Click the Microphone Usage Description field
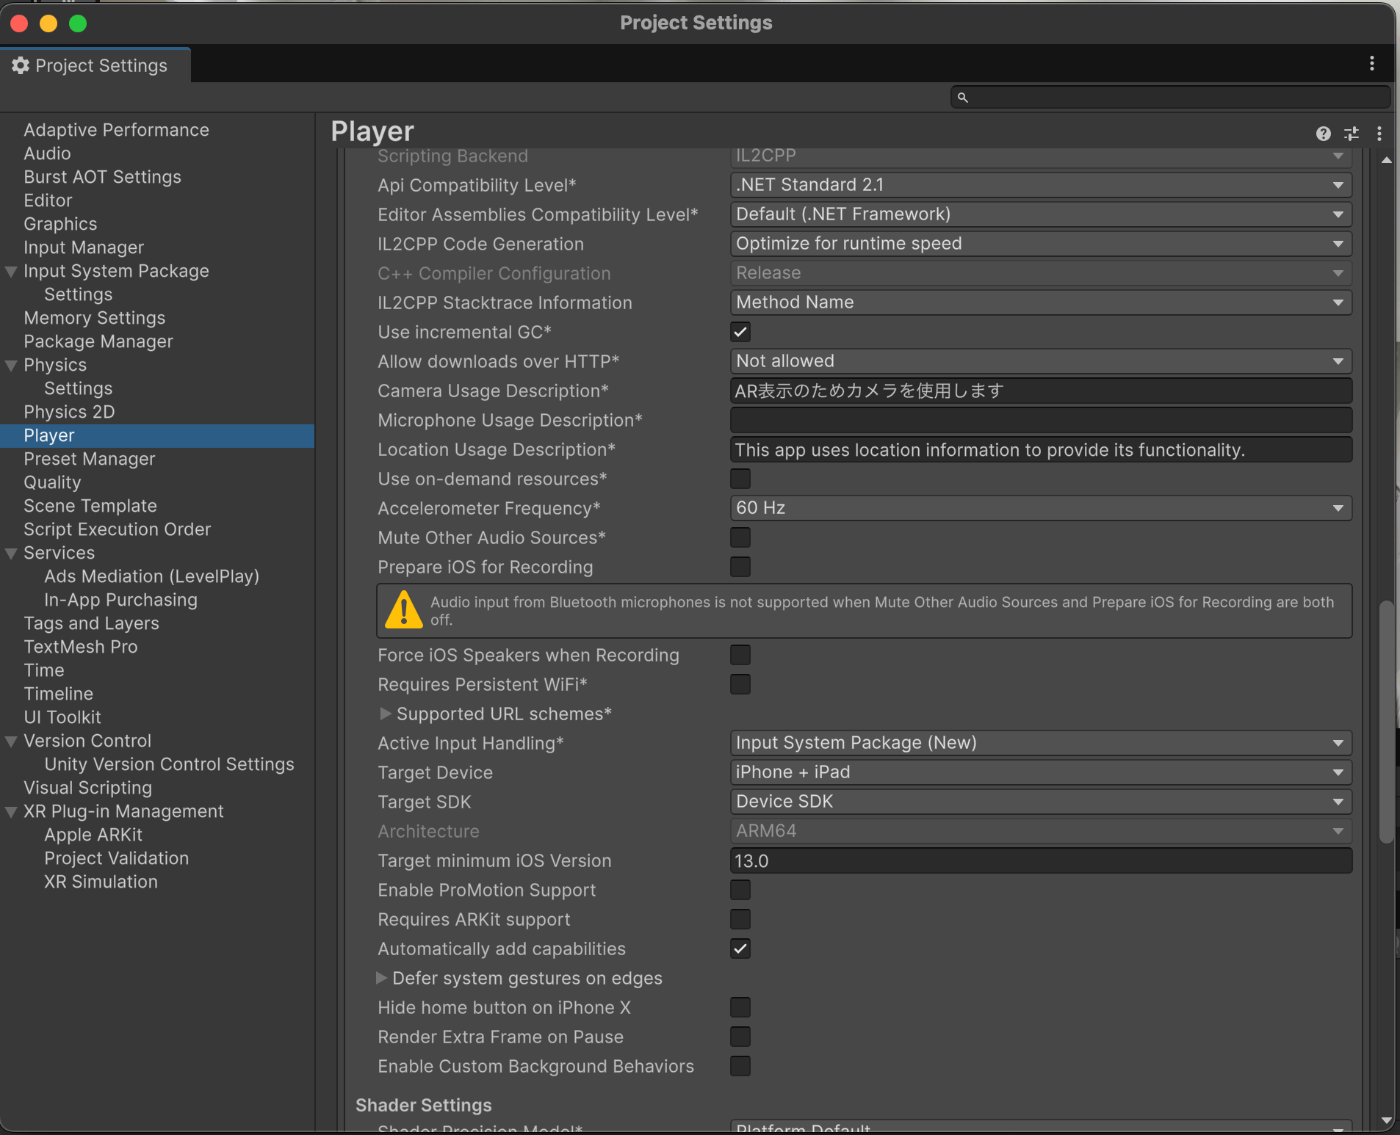This screenshot has width=1400, height=1135. tap(1041, 420)
